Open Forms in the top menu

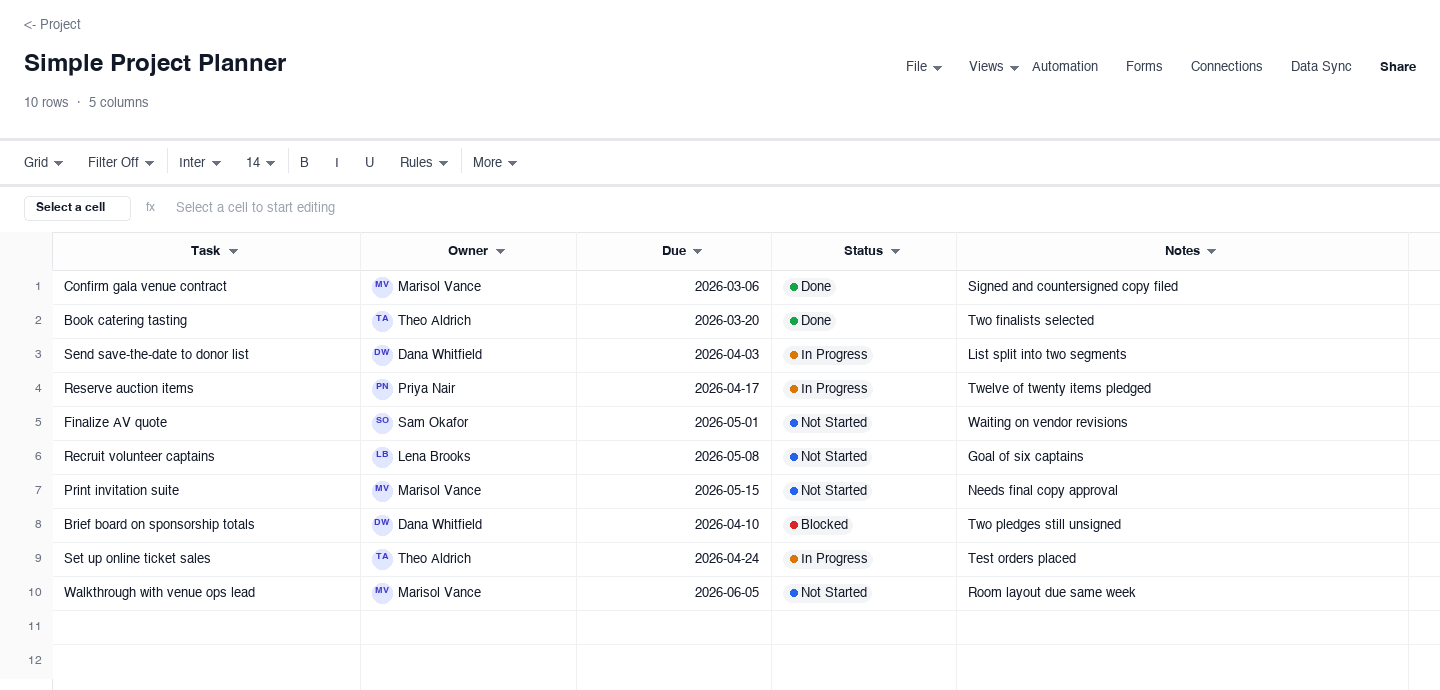pyautogui.click(x=1144, y=67)
